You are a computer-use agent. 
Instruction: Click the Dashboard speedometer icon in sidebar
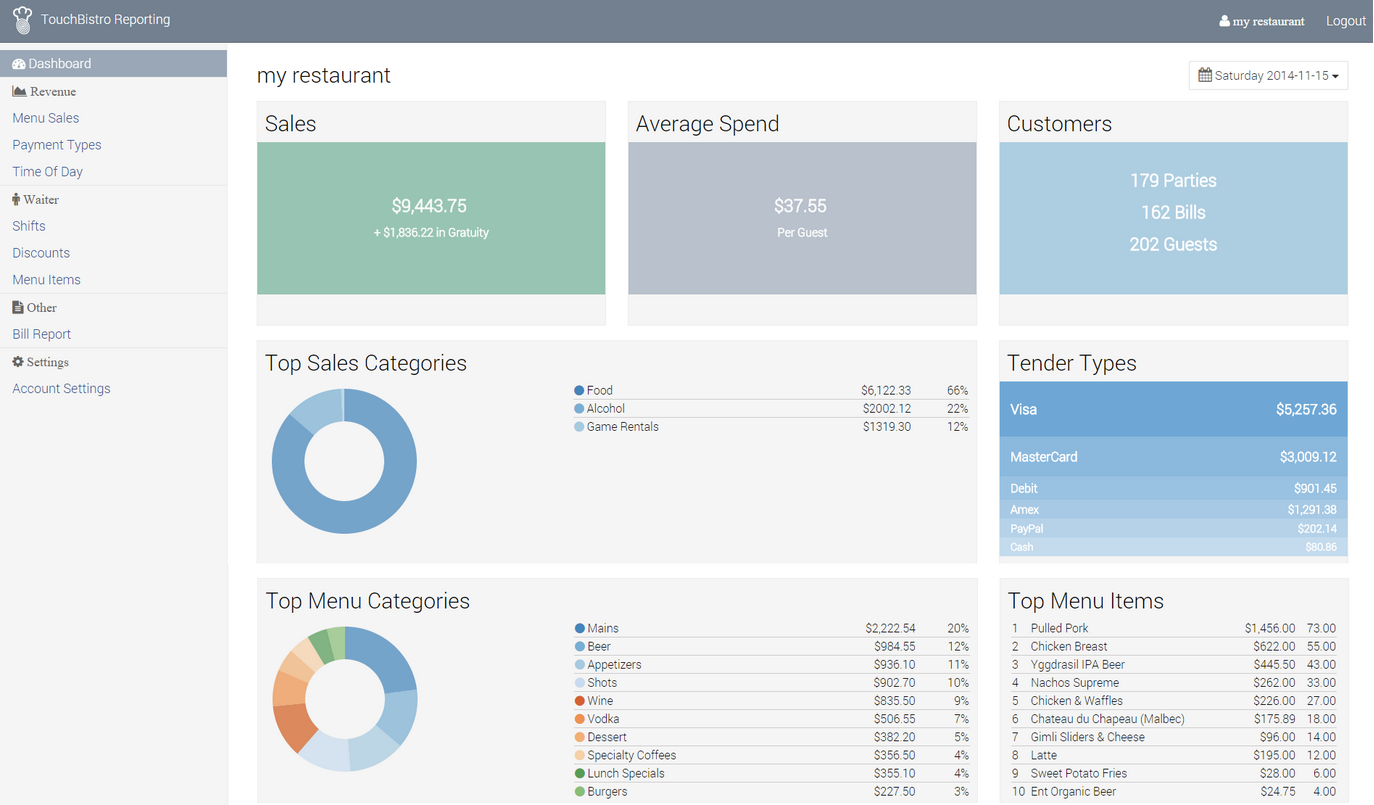point(18,63)
